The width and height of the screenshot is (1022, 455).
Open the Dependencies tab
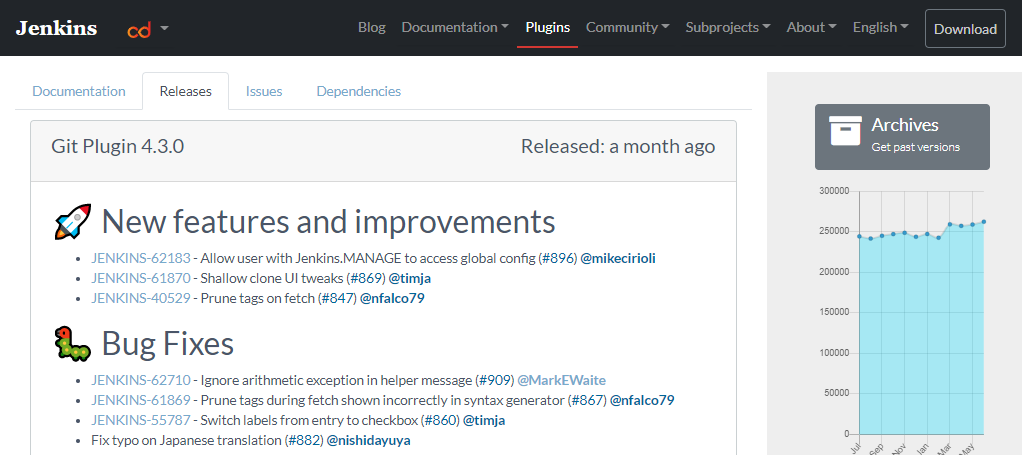pos(358,91)
